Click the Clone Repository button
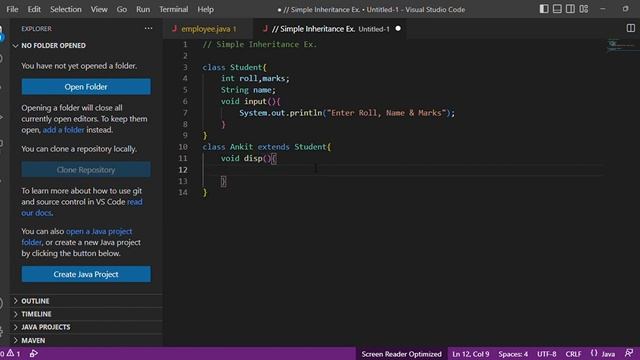640x360 pixels. (x=86, y=170)
